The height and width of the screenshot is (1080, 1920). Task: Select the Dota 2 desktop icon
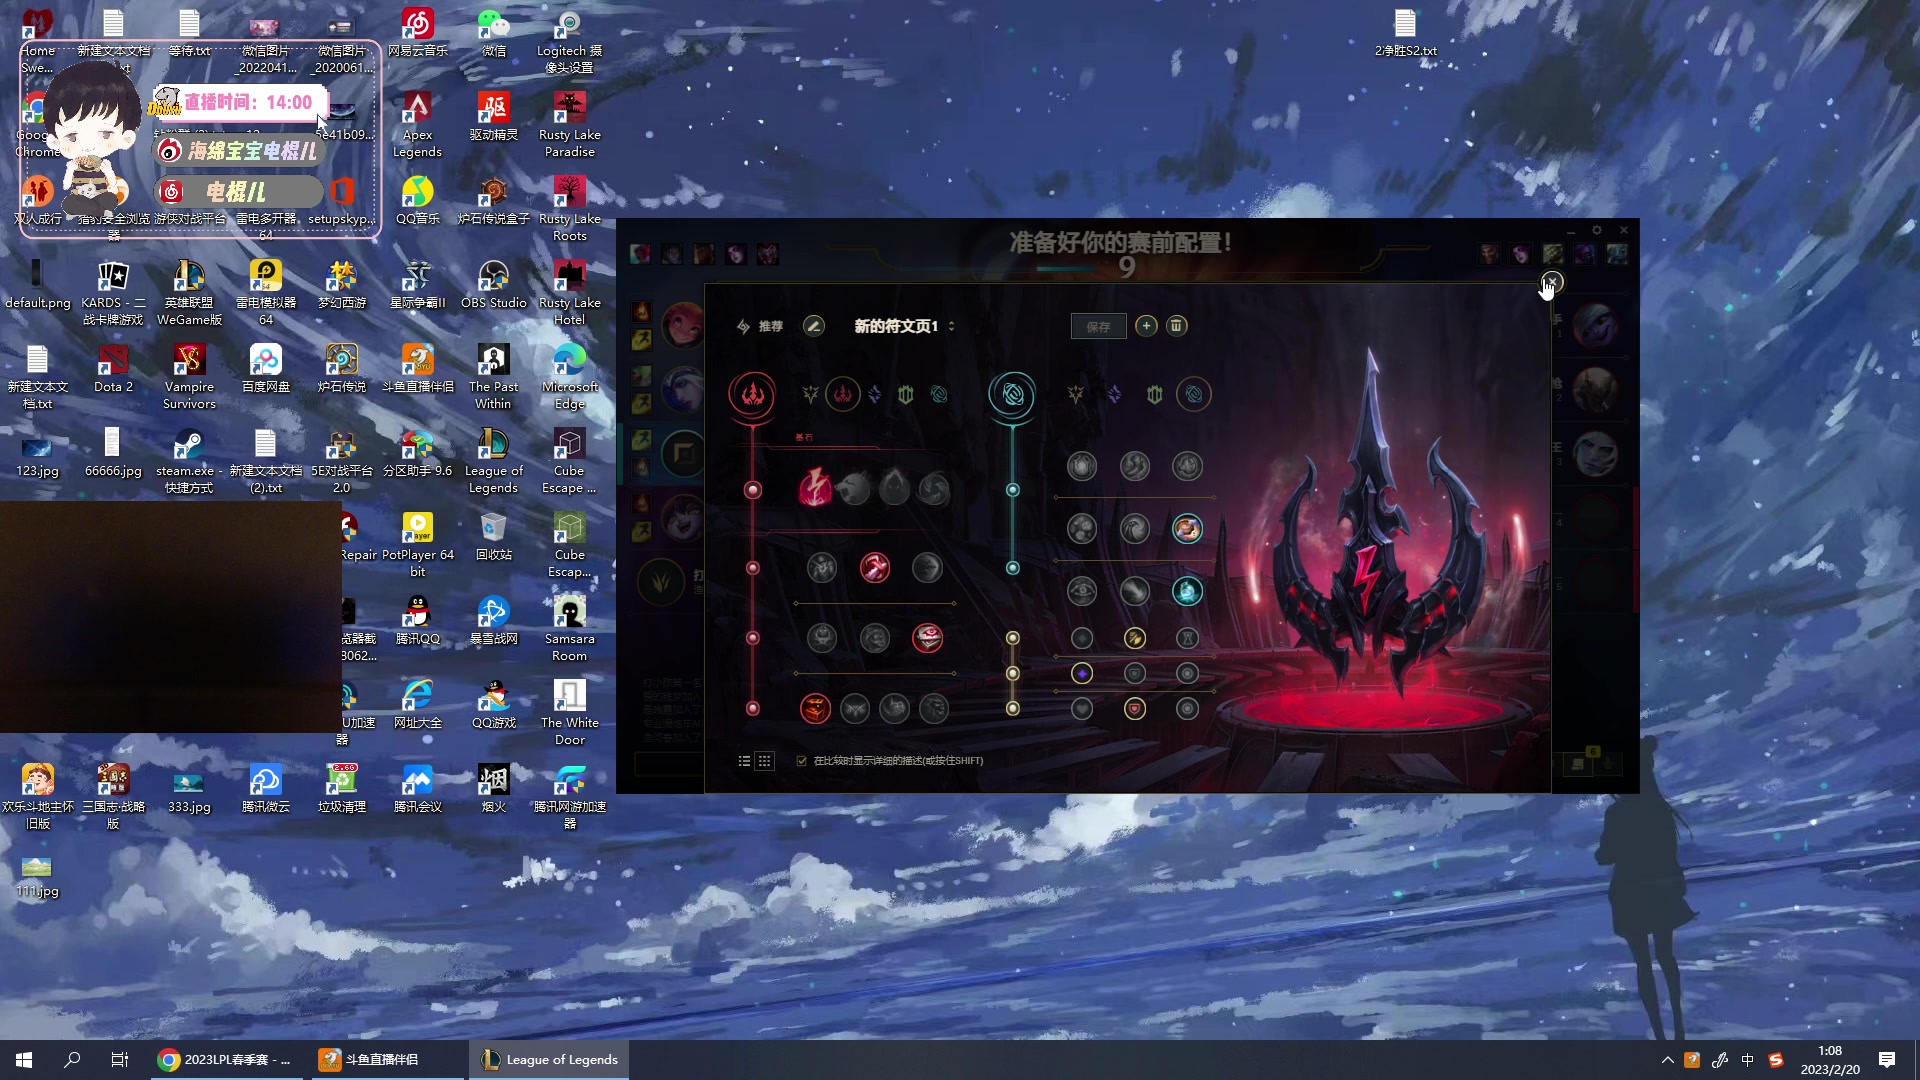pos(113,369)
